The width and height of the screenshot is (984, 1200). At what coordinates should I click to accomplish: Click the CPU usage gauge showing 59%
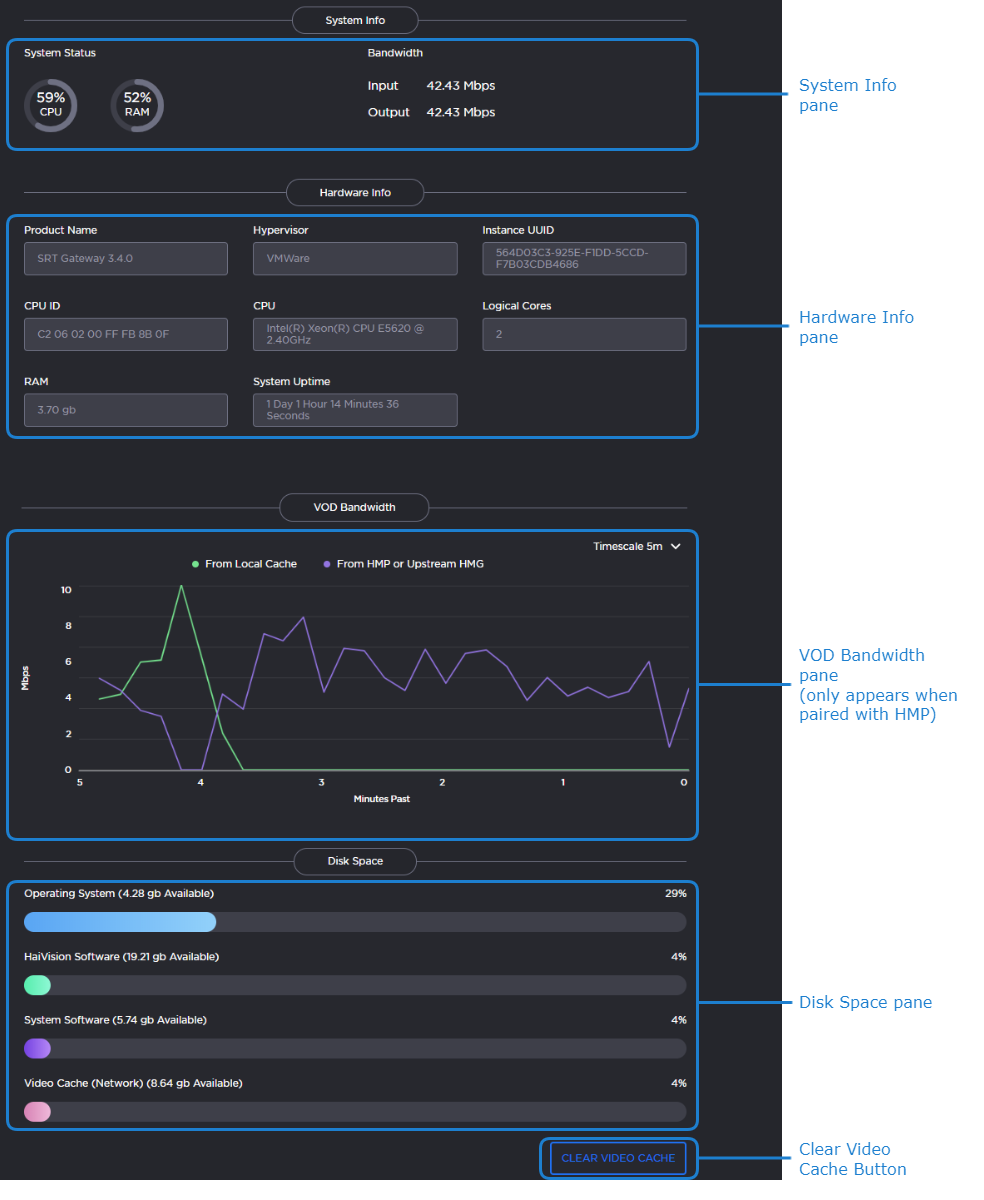coord(50,105)
